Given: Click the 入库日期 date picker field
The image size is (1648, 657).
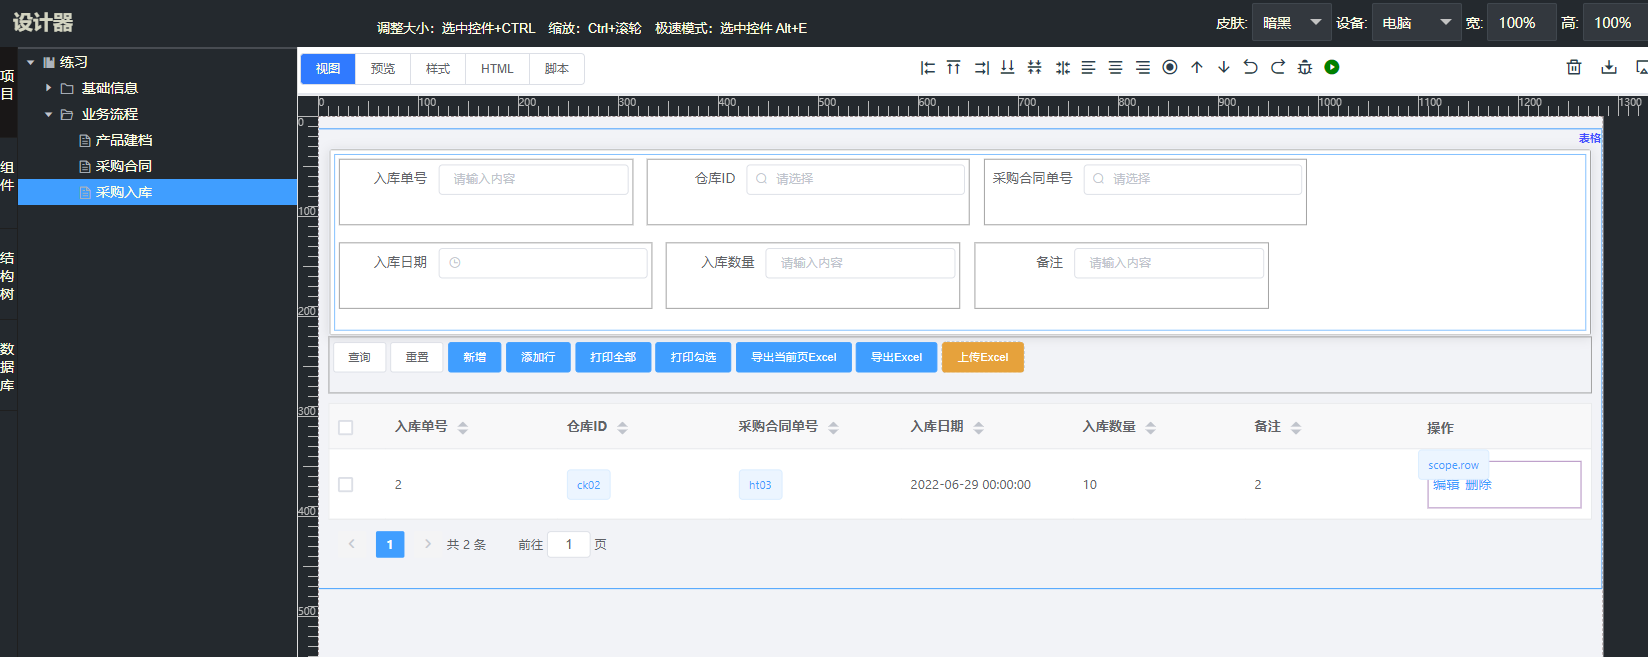Looking at the screenshot, I should (543, 263).
